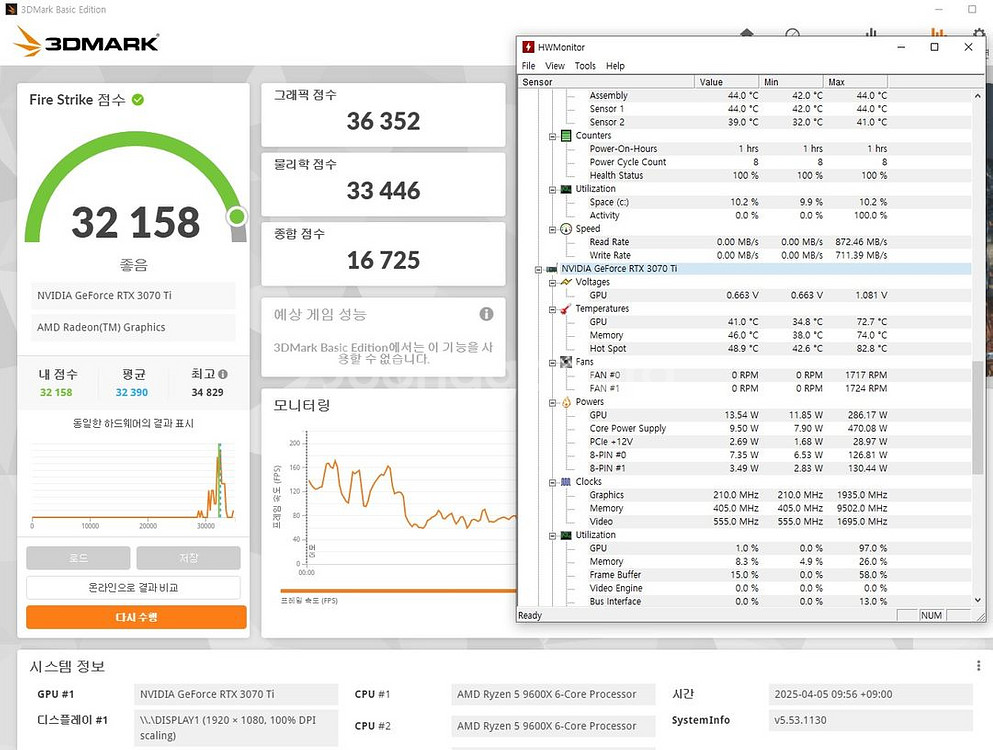Open the Help menu in HWMonitor

(x=615, y=66)
